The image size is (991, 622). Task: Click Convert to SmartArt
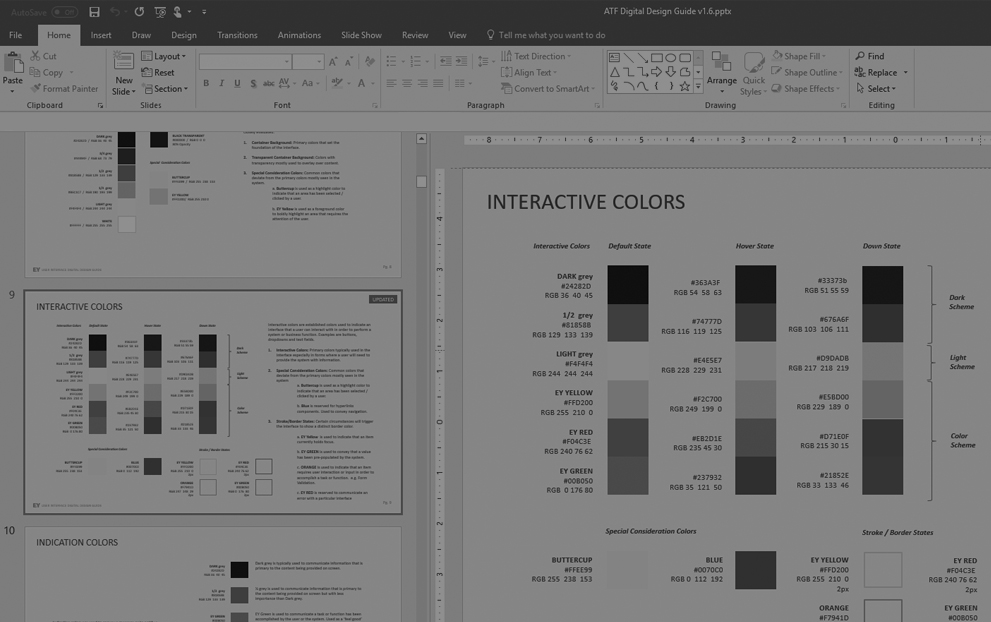[548, 88]
